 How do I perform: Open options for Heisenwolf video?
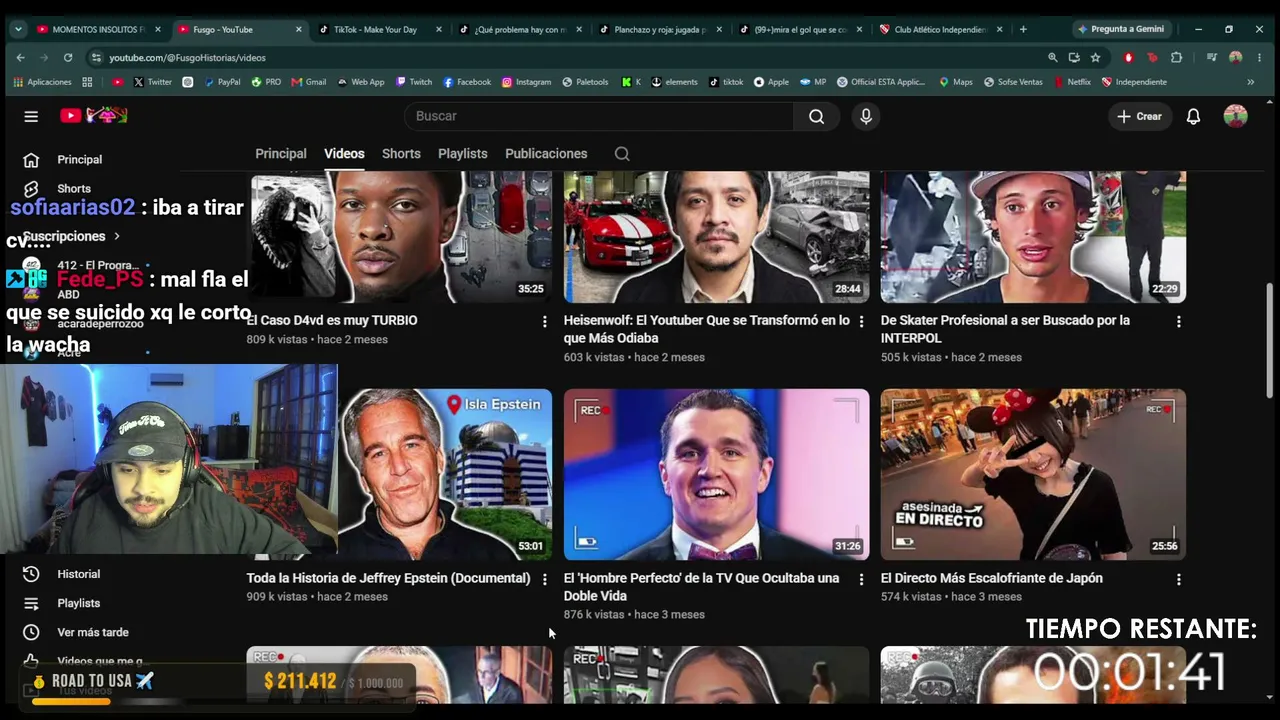click(x=861, y=321)
